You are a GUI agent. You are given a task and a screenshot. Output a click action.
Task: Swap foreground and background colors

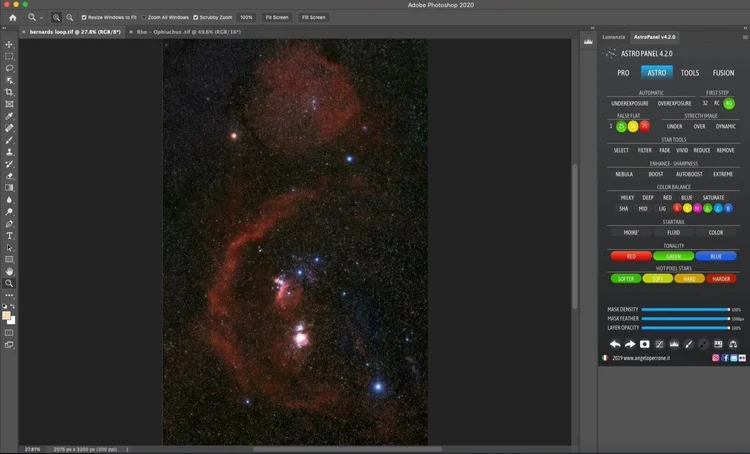(12, 306)
